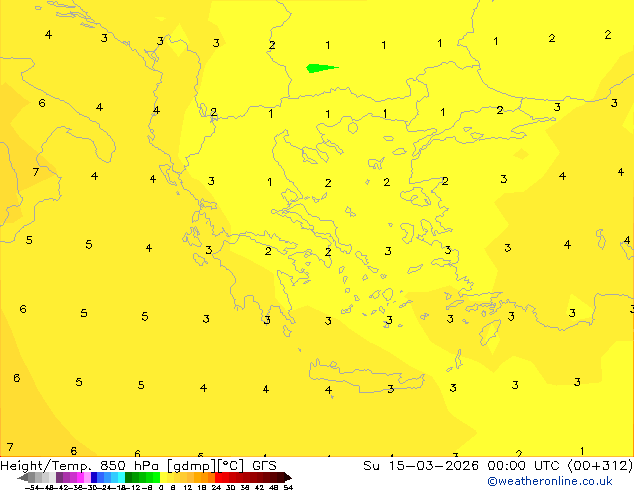Select the dark purple legend swatch
This screenshot has height=490, width=634.
[59, 478]
